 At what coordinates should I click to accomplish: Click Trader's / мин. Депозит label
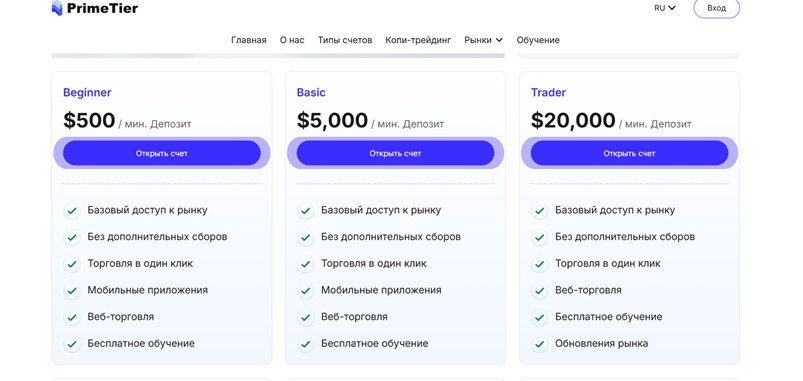(655, 124)
